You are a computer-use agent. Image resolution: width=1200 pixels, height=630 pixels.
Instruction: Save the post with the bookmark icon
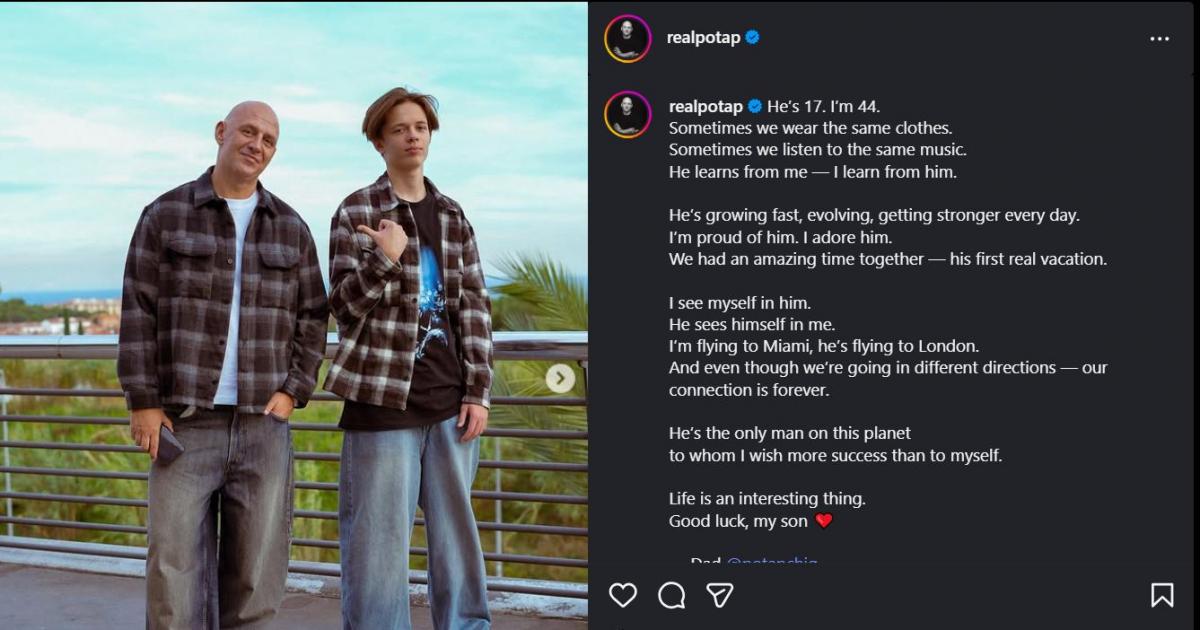click(x=1162, y=595)
